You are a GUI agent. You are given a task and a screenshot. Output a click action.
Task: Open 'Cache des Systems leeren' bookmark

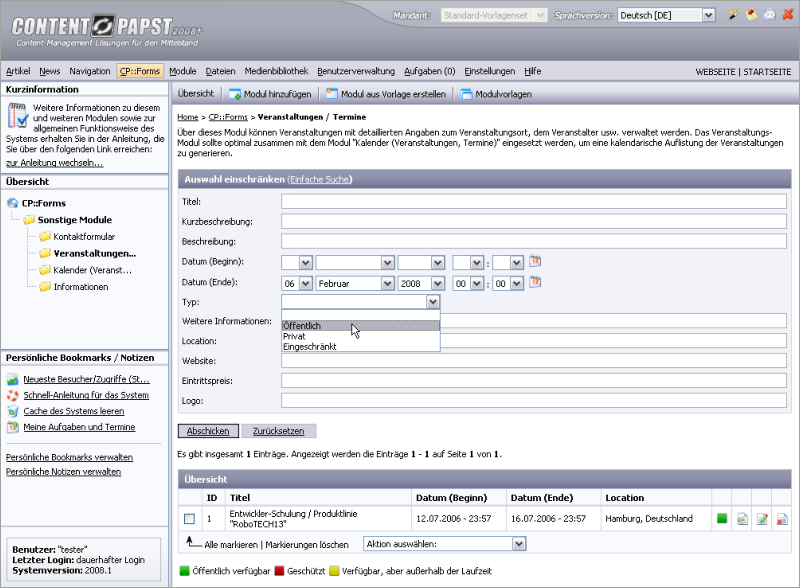(x=74, y=411)
